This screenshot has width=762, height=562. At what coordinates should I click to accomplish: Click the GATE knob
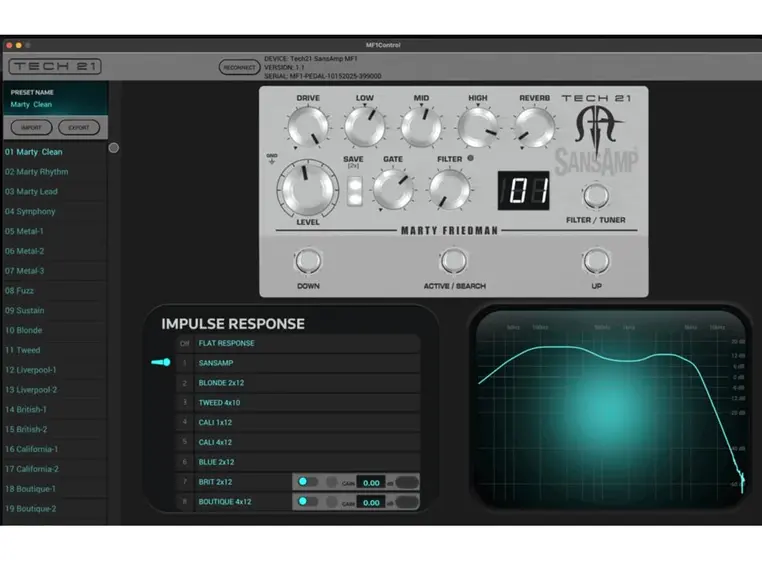(x=393, y=189)
